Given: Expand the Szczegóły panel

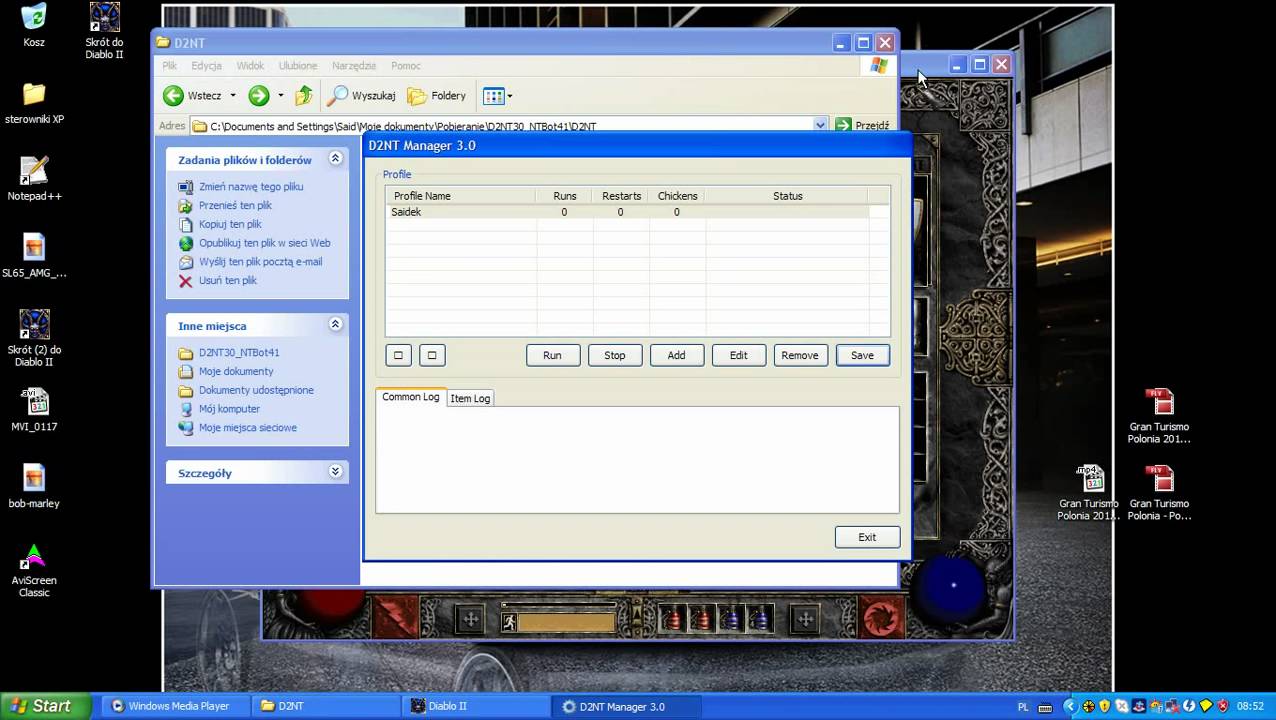Looking at the screenshot, I should coord(336,471).
